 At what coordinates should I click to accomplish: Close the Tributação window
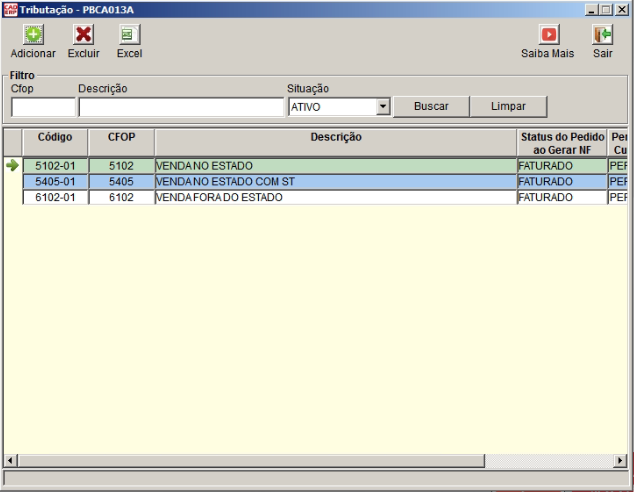point(622,10)
